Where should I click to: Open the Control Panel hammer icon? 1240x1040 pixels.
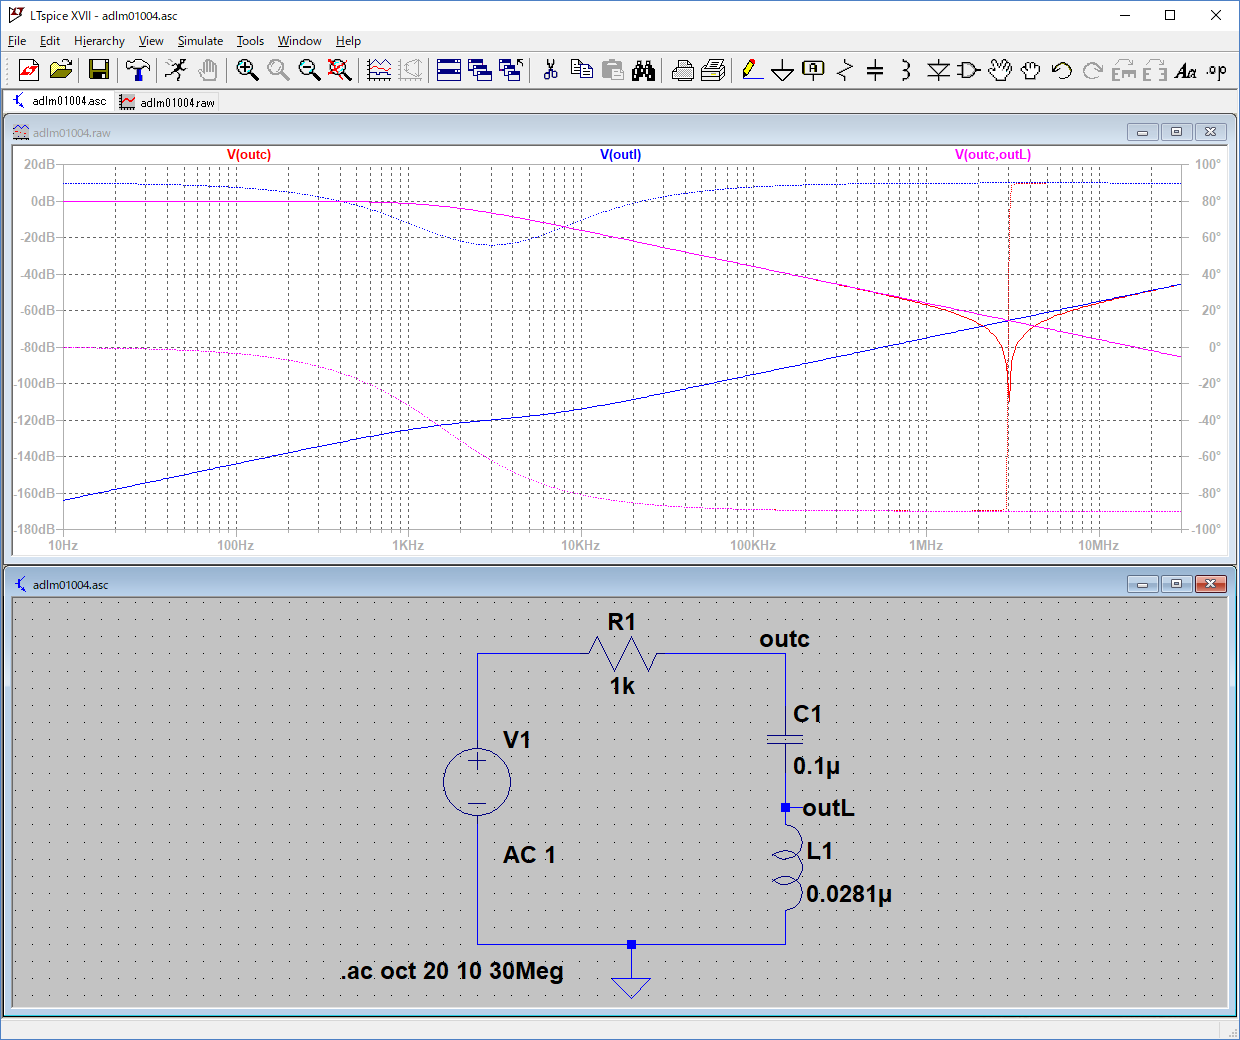pos(138,70)
